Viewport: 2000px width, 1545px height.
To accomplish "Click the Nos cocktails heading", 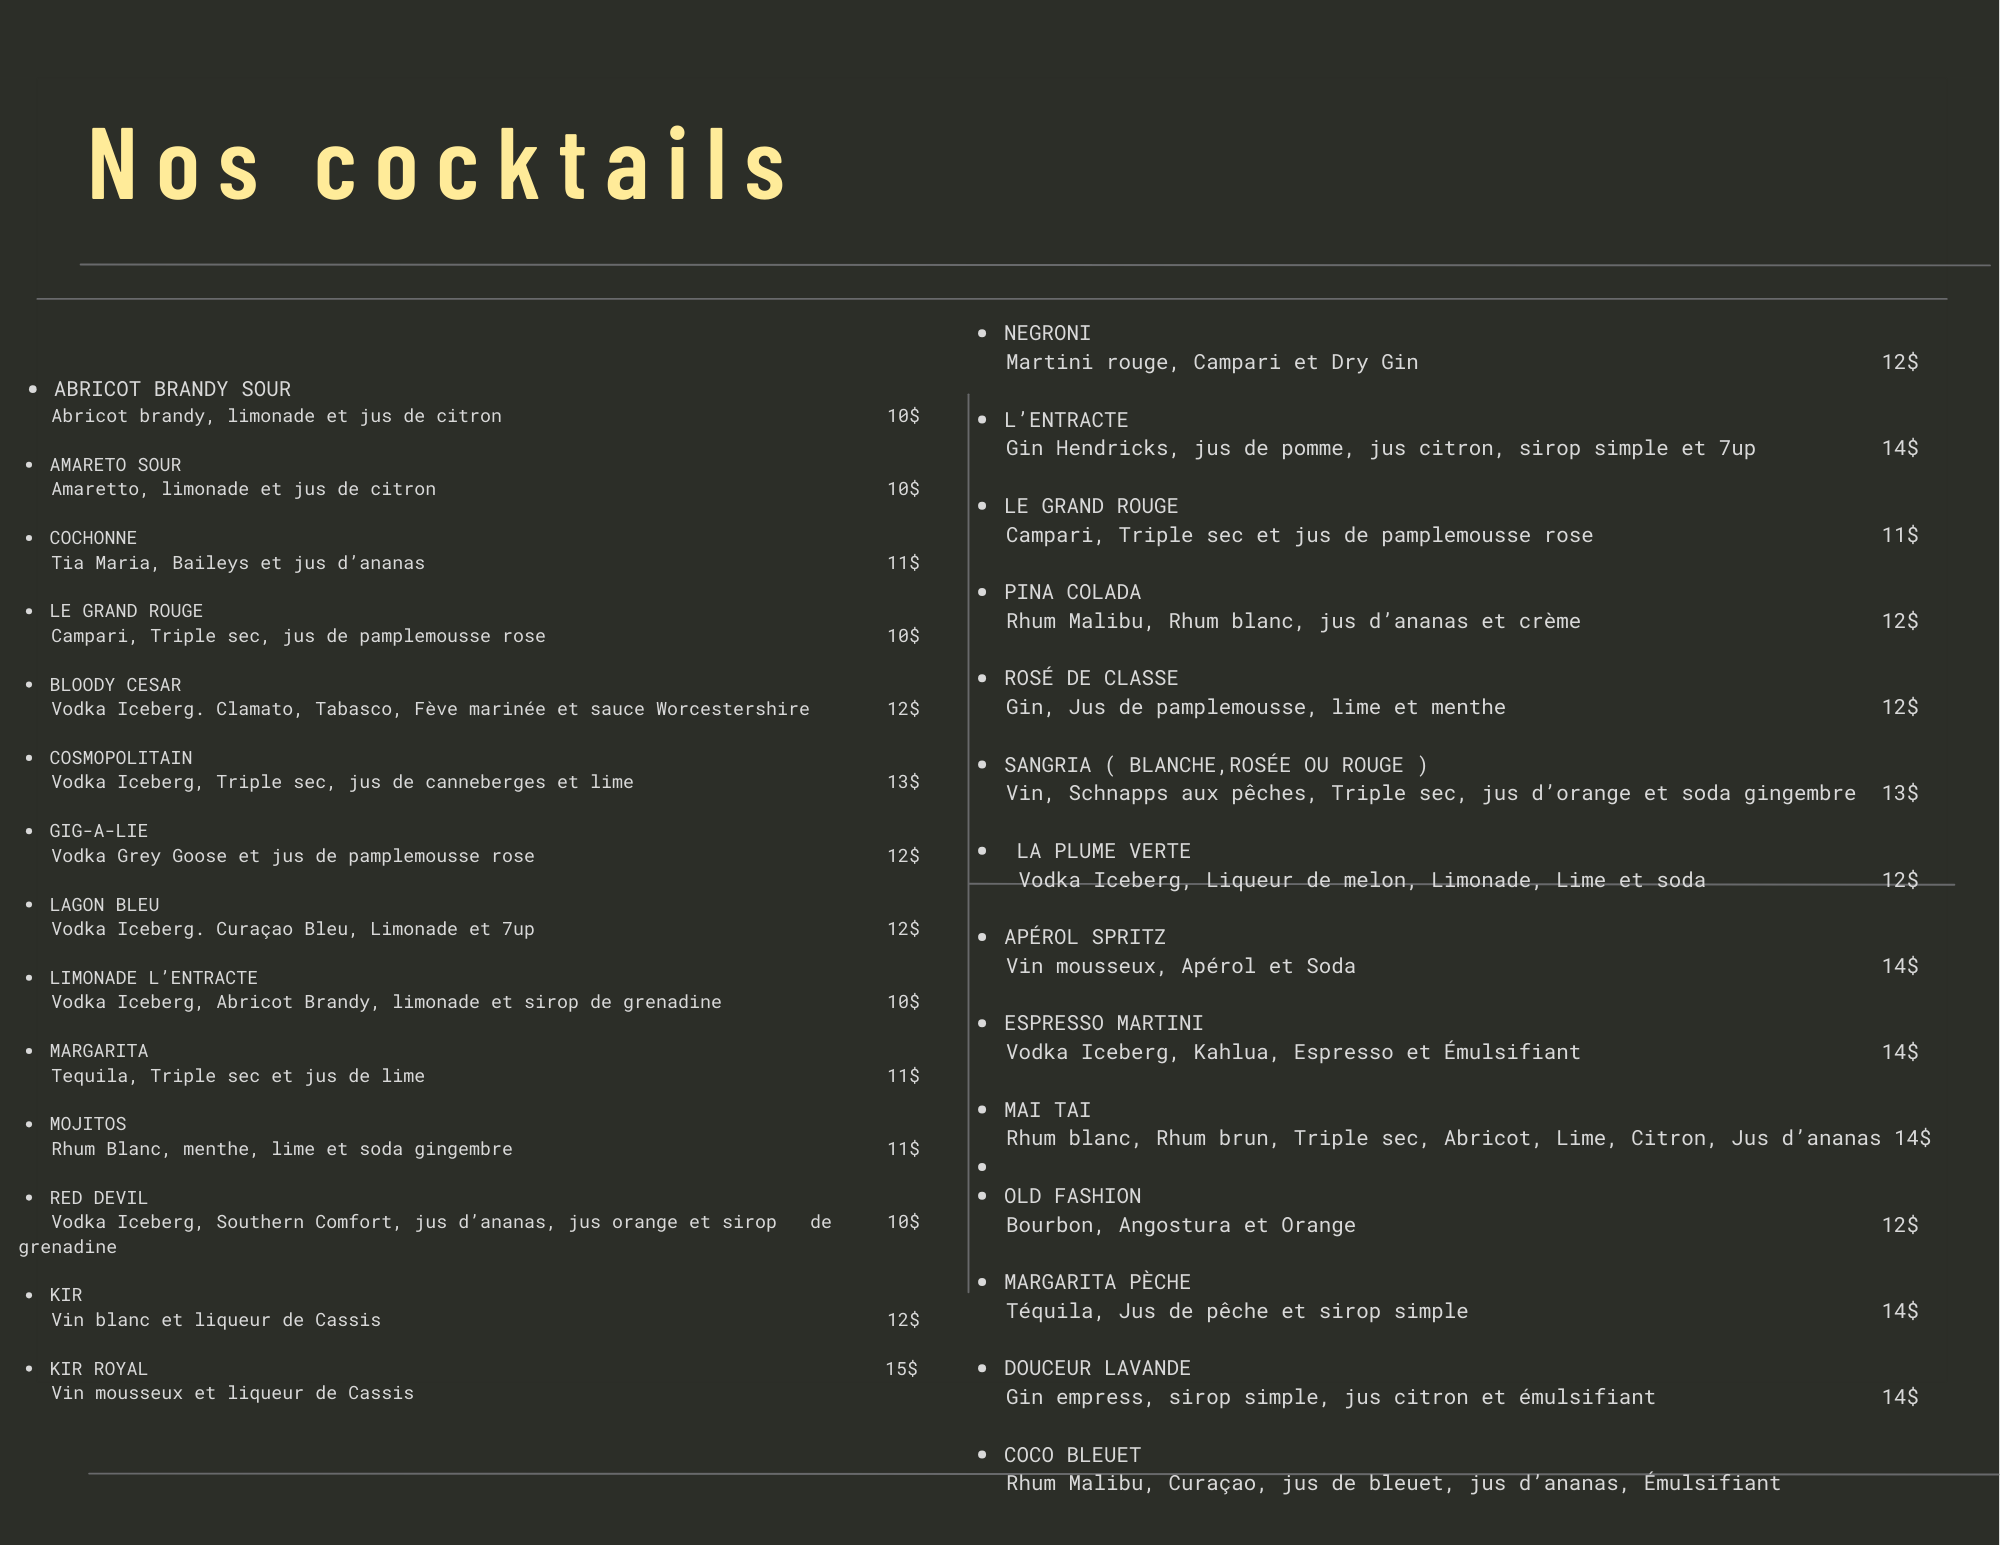I will click(438, 166).
